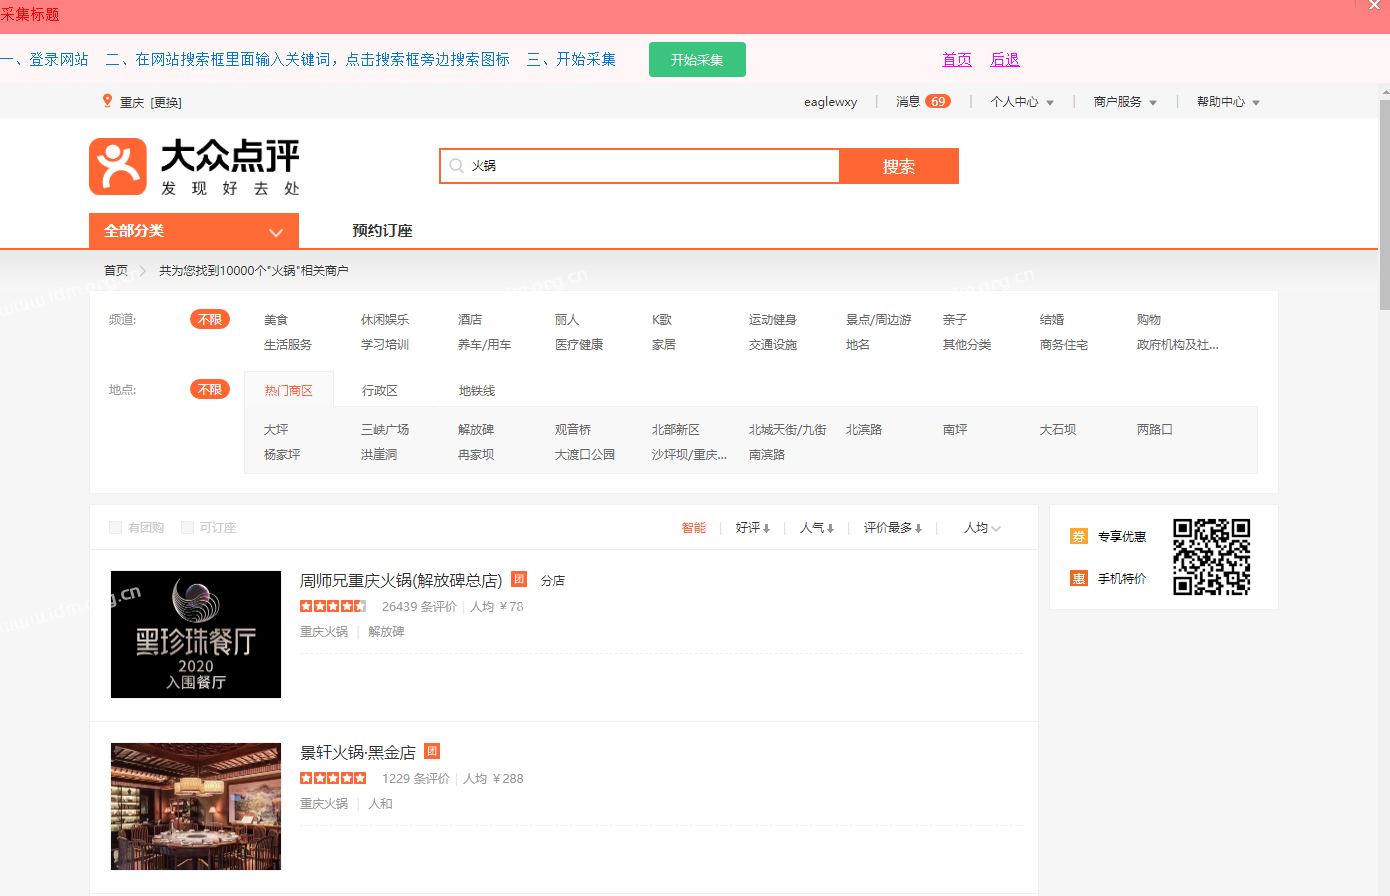The image size is (1390, 896).
Task: Expand the 全部分类 dropdown
Action: coord(194,231)
